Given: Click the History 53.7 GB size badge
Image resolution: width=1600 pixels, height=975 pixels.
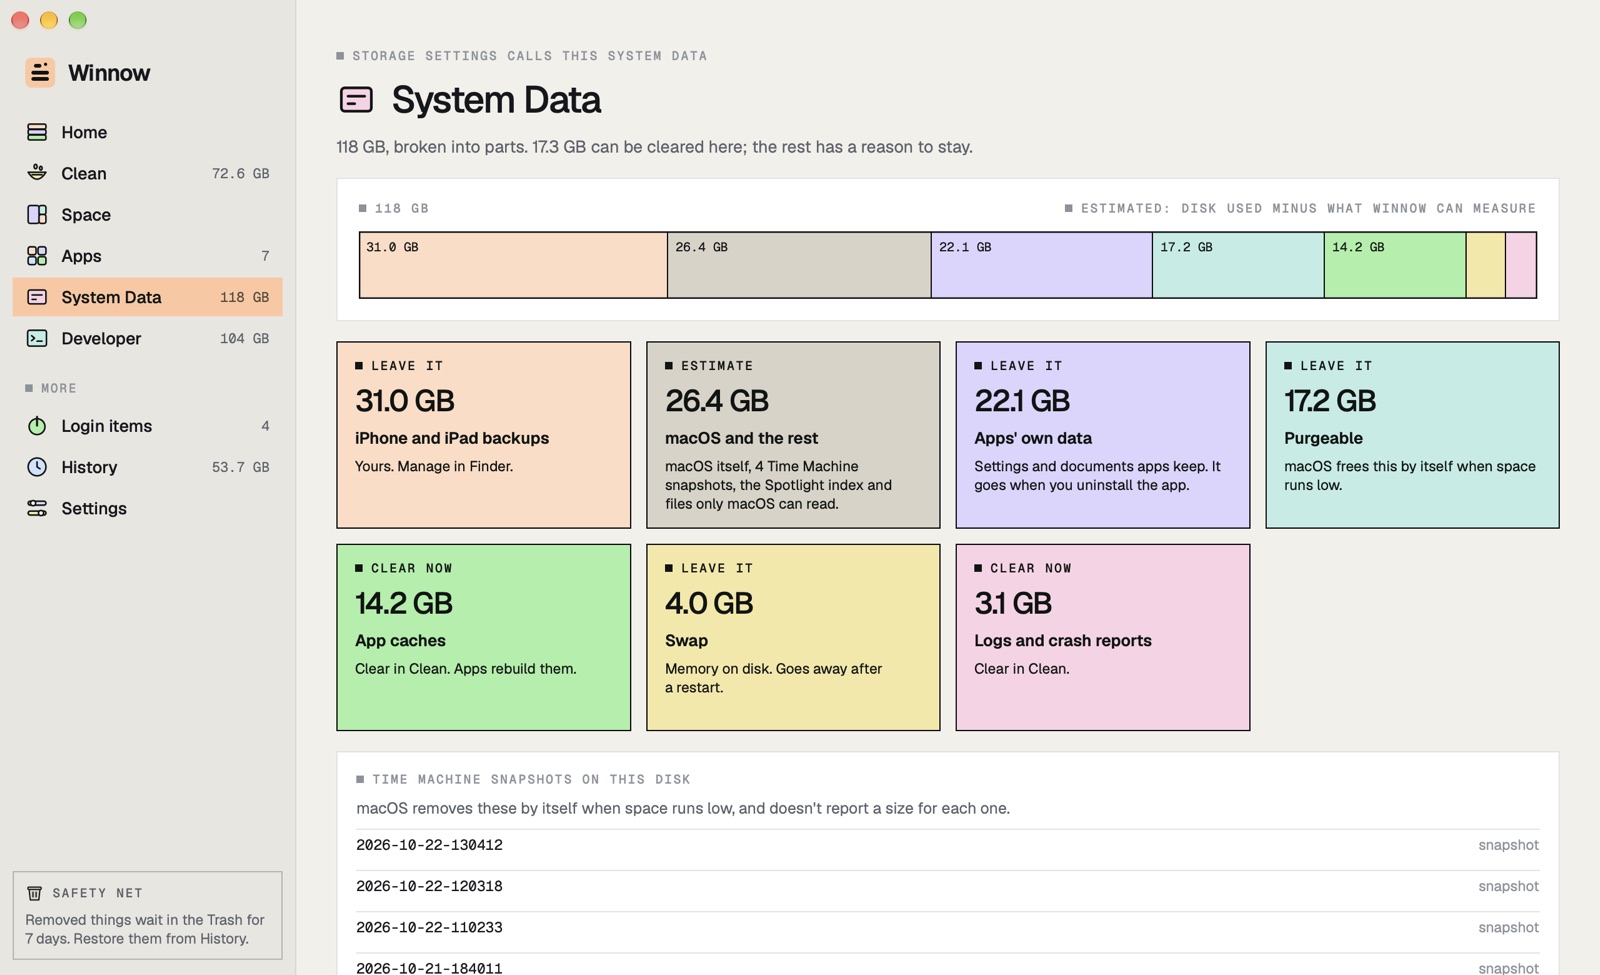Looking at the screenshot, I should (x=241, y=467).
